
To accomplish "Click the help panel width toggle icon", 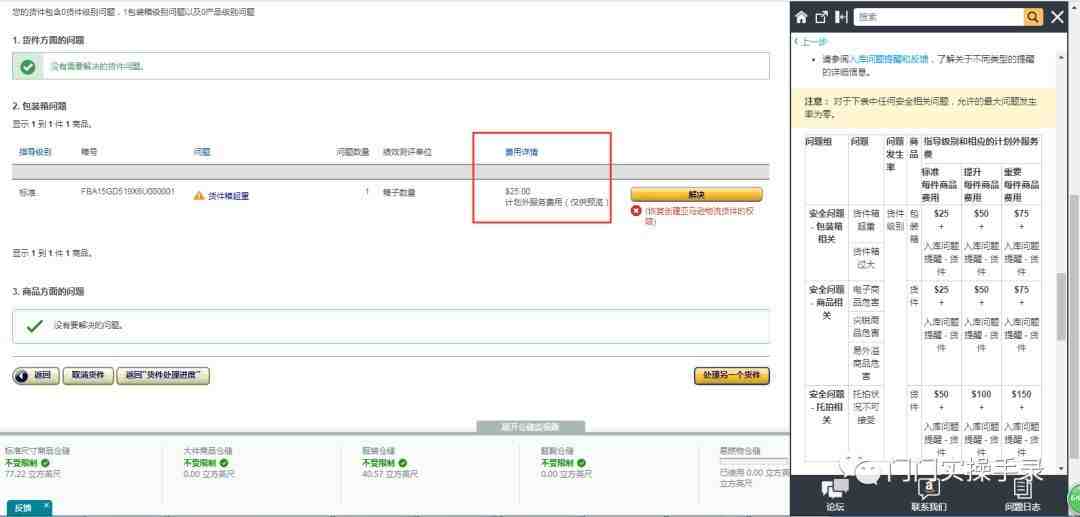I will click(x=841, y=17).
